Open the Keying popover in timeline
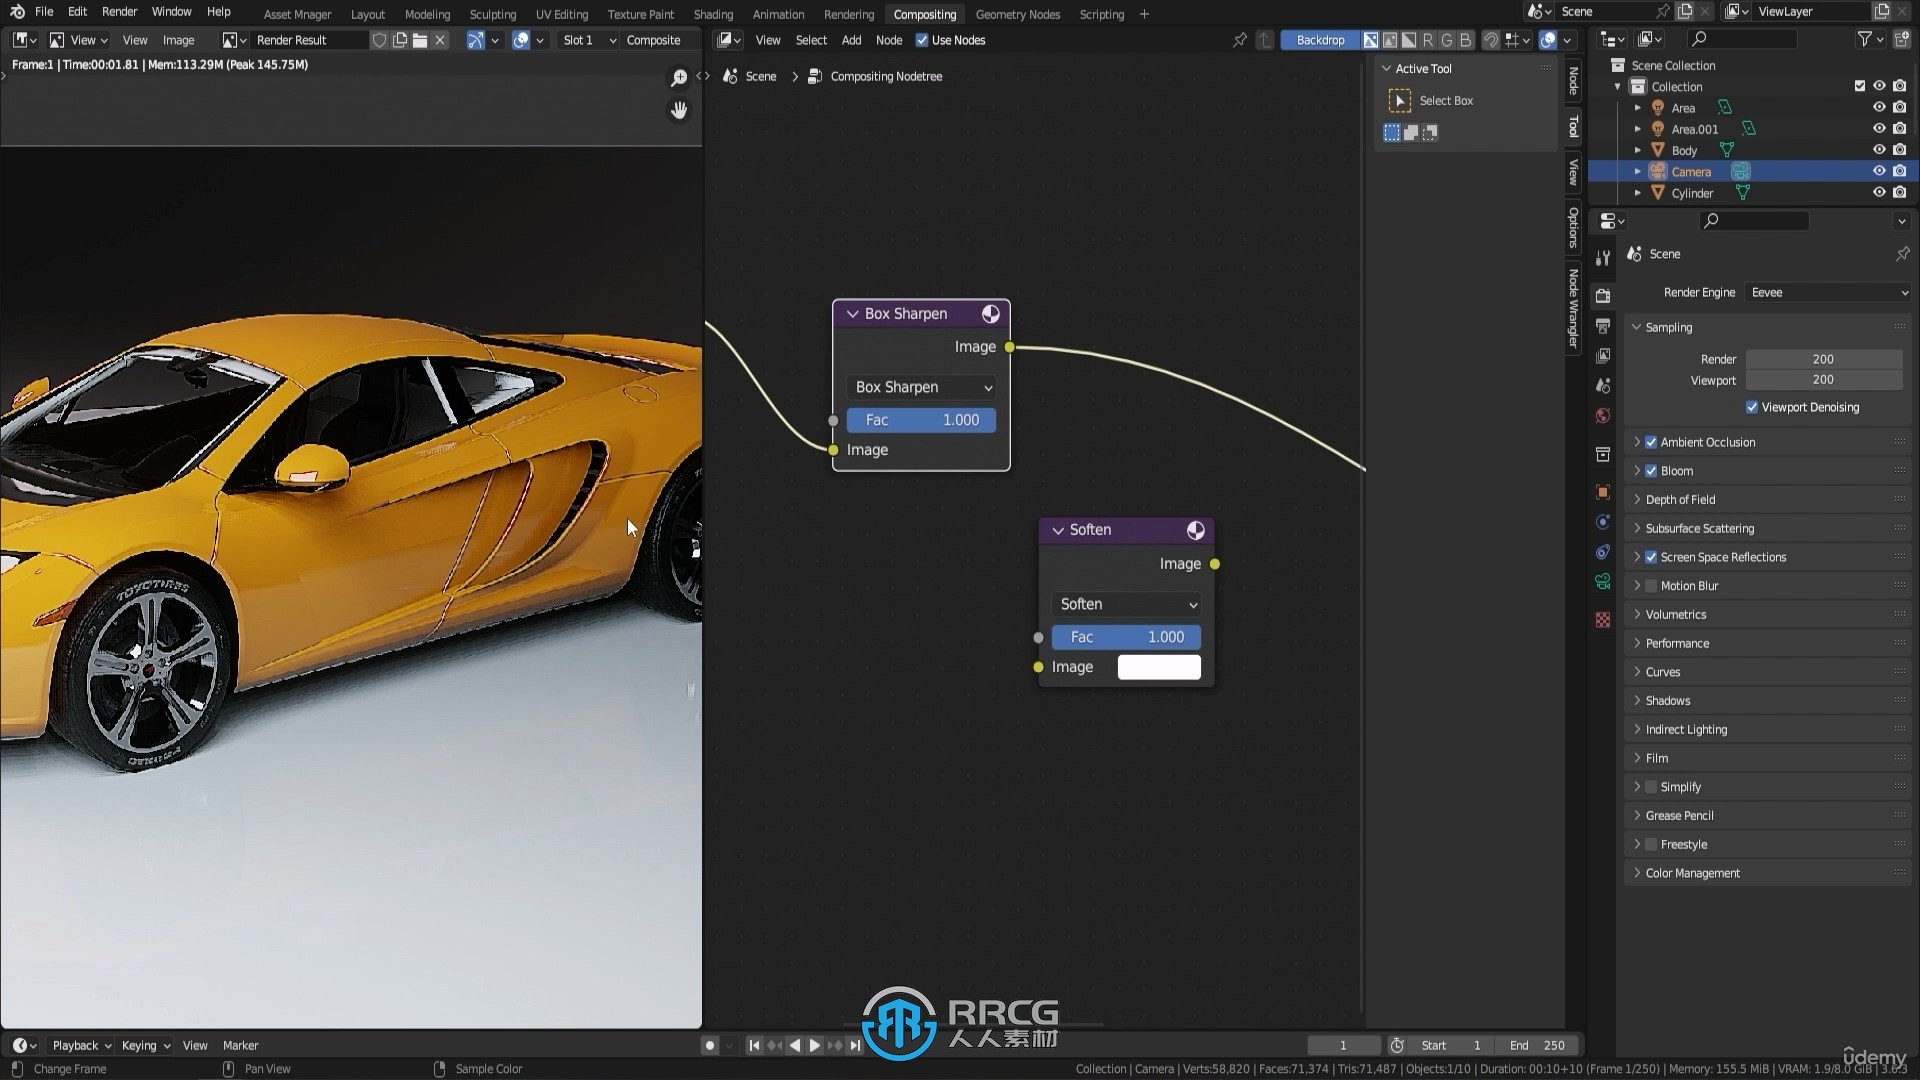This screenshot has height=1080, width=1920. [145, 1045]
